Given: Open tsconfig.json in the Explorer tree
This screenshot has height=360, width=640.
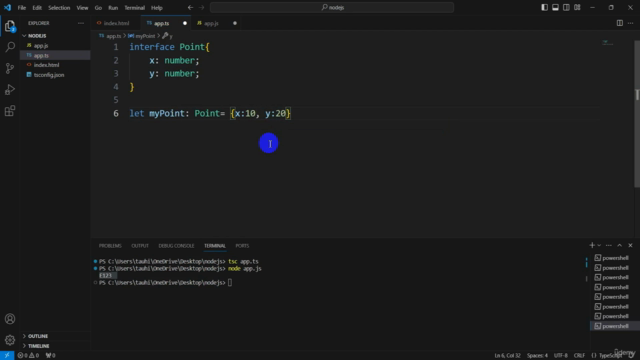Looking at the screenshot, I should point(55,75).
